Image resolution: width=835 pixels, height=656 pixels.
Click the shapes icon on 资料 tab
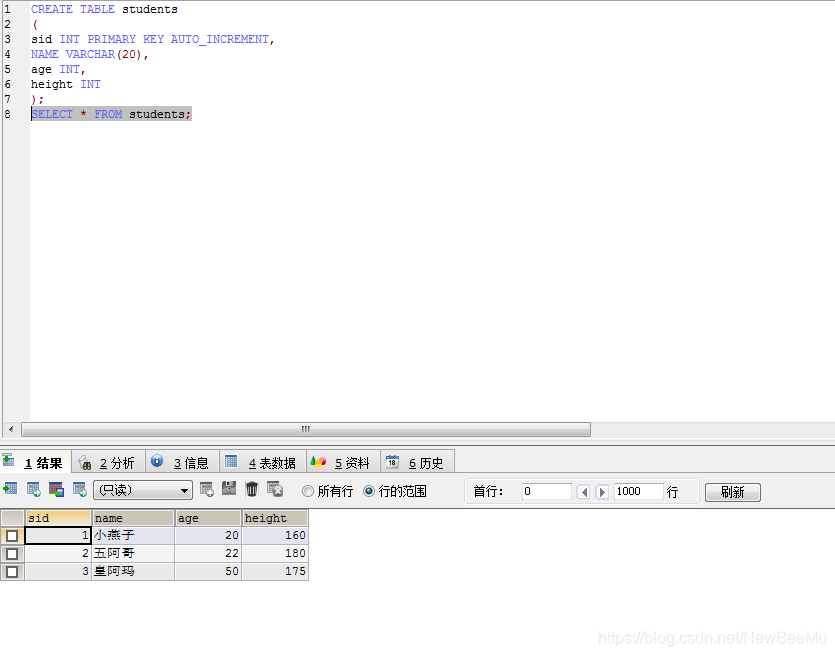point(318,461)
